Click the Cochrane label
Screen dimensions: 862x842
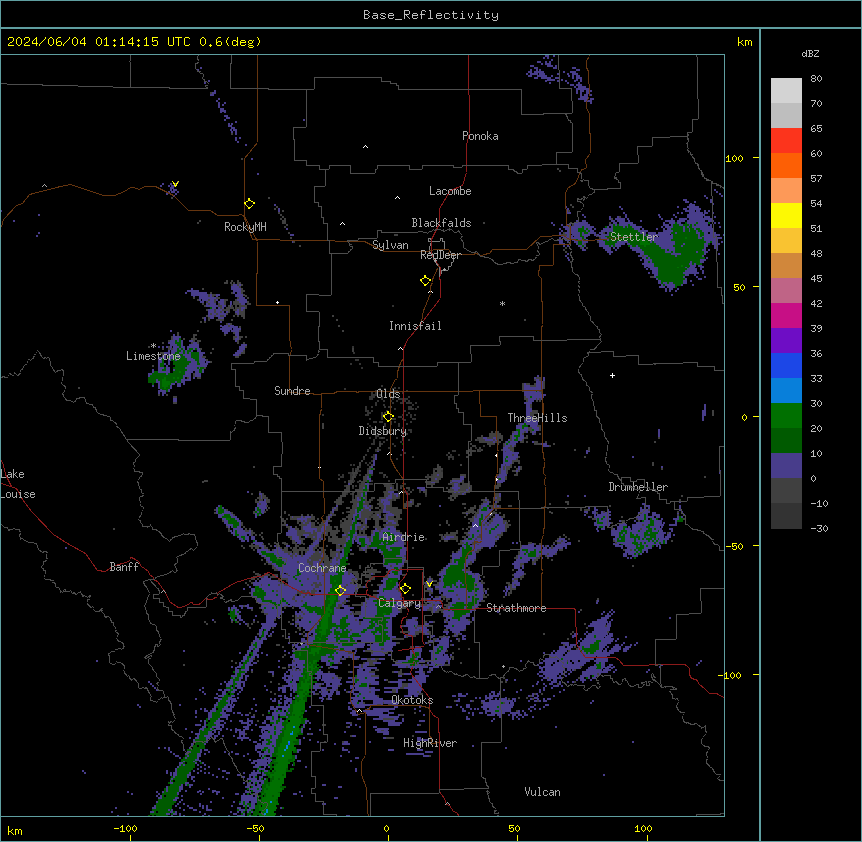pyautogui.click(x=322, y=568)
